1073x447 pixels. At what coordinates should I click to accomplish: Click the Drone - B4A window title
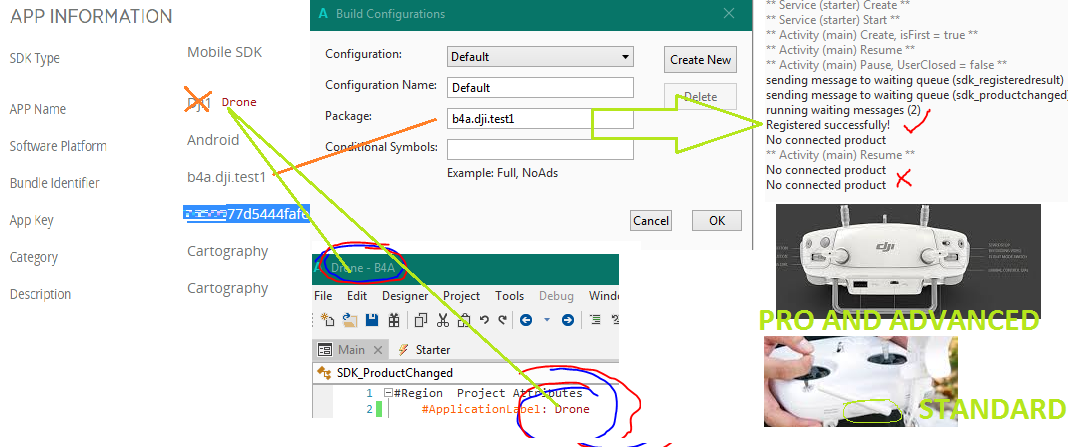(x=363, y=268)
